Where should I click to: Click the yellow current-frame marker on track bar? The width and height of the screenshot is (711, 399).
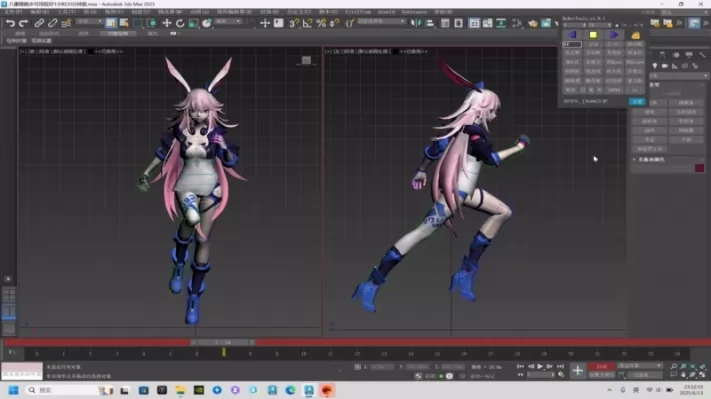coord(224,352)
